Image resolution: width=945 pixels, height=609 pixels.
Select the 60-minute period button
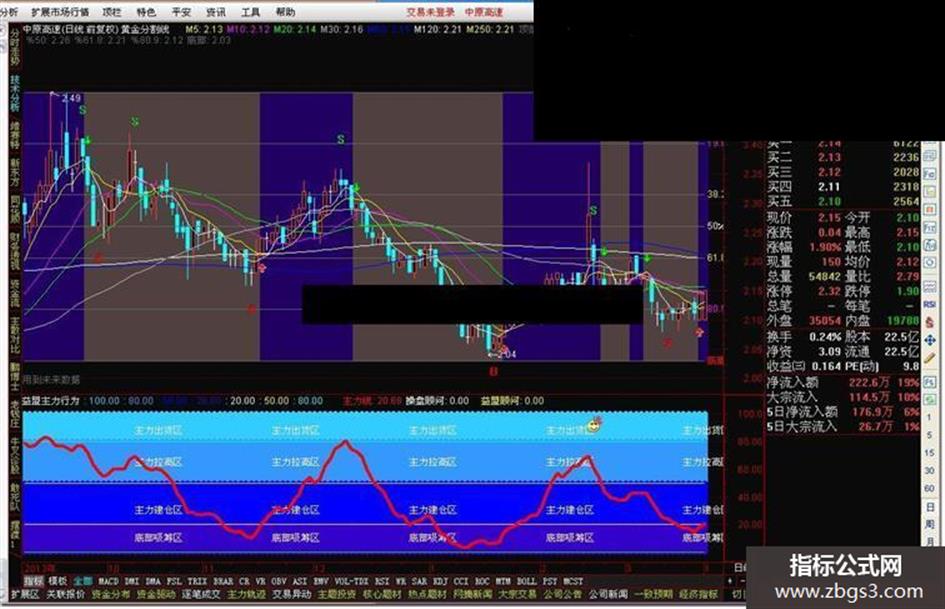click(930, 488)
